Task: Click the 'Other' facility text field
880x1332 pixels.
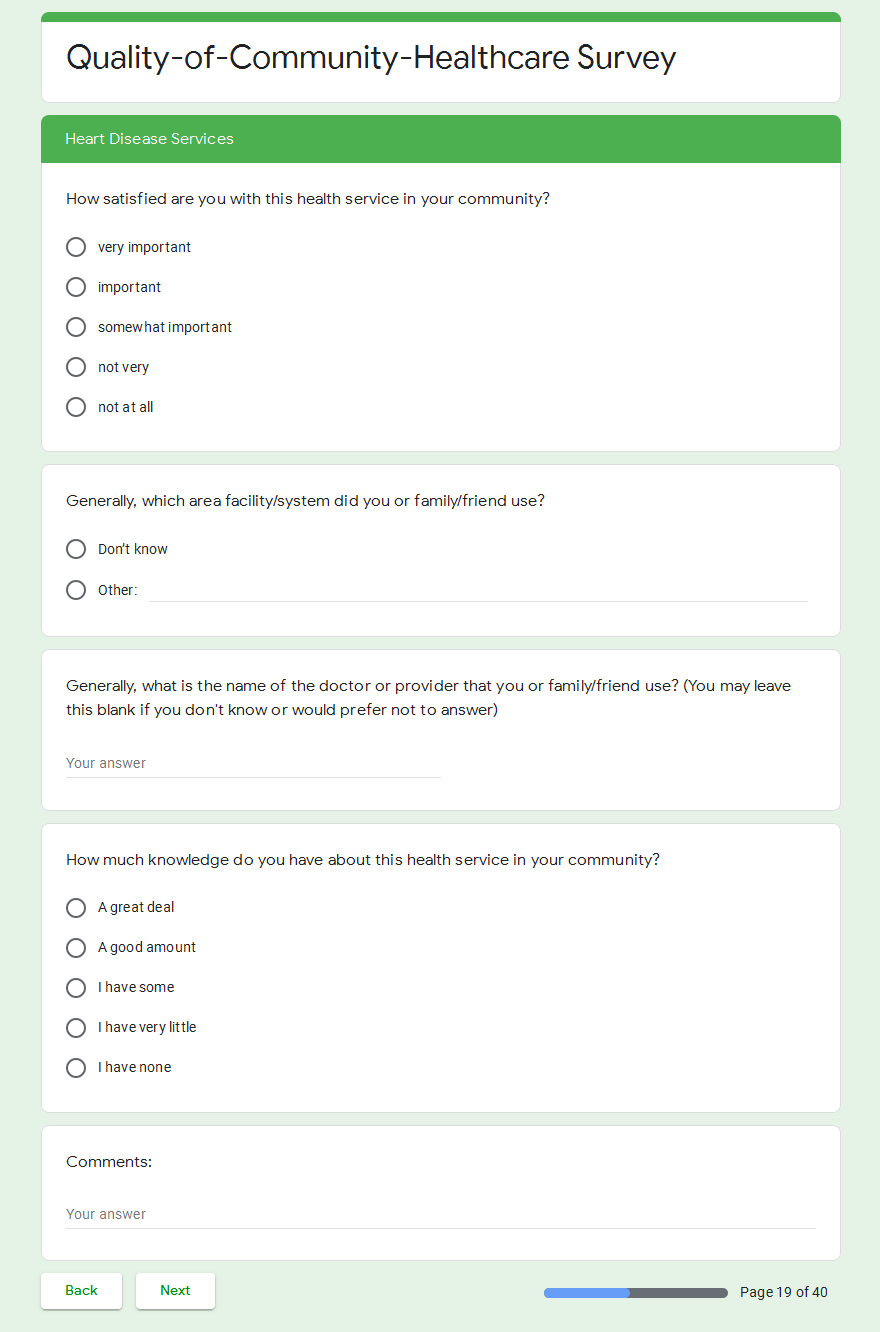Action: [x=478, y=590]
